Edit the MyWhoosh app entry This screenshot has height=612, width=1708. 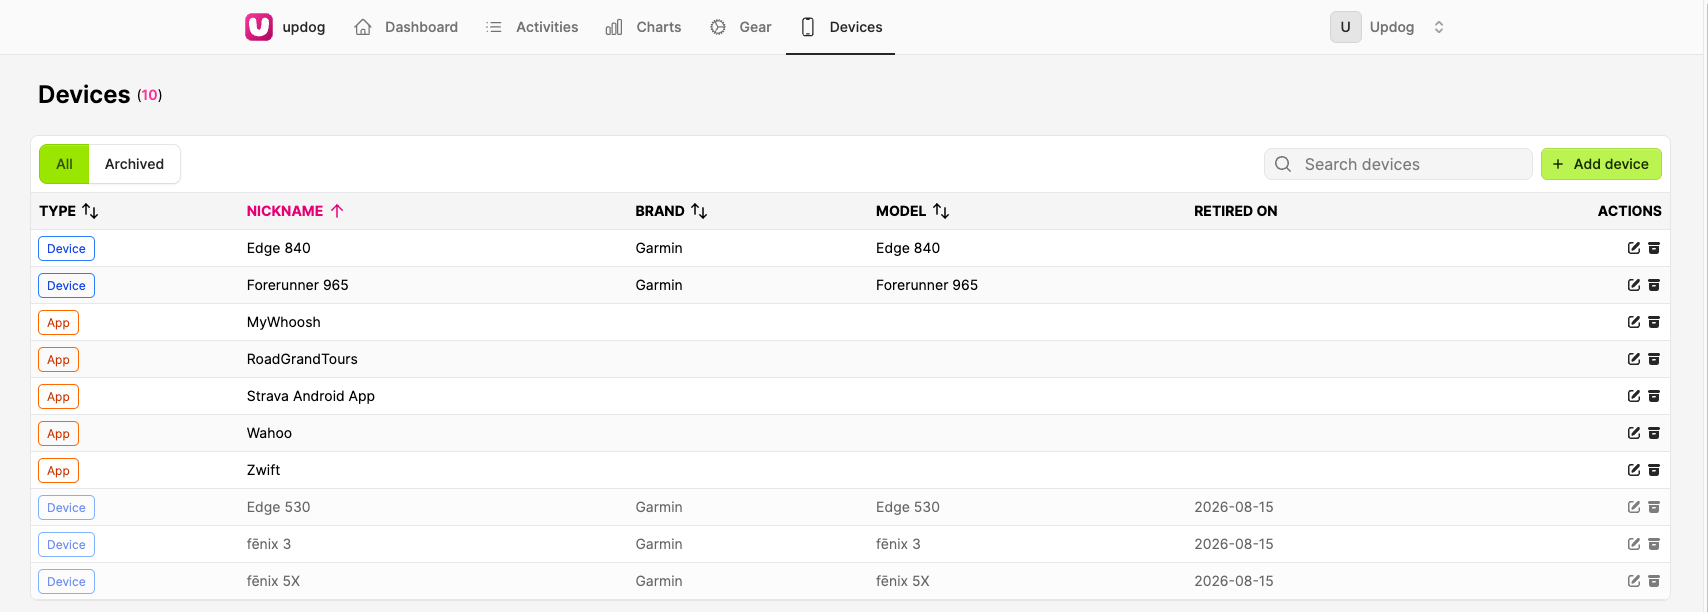pyautogui.click(x=1634, y=322)
